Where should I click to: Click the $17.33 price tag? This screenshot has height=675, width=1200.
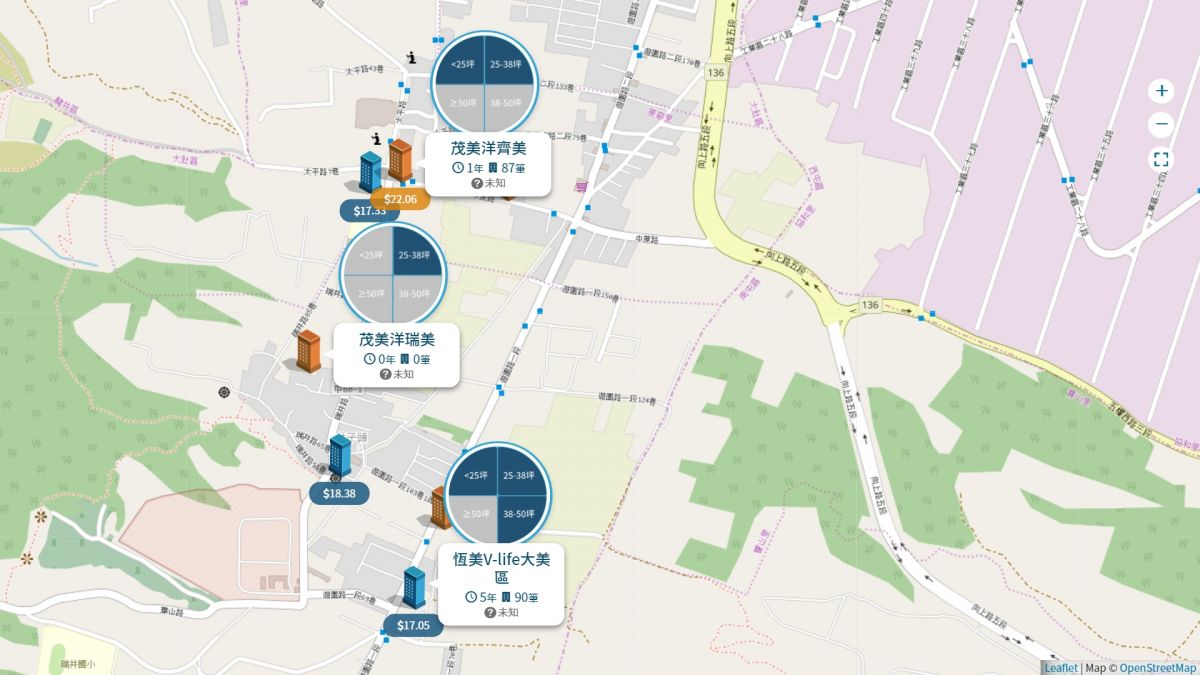(x=362, y=211)
